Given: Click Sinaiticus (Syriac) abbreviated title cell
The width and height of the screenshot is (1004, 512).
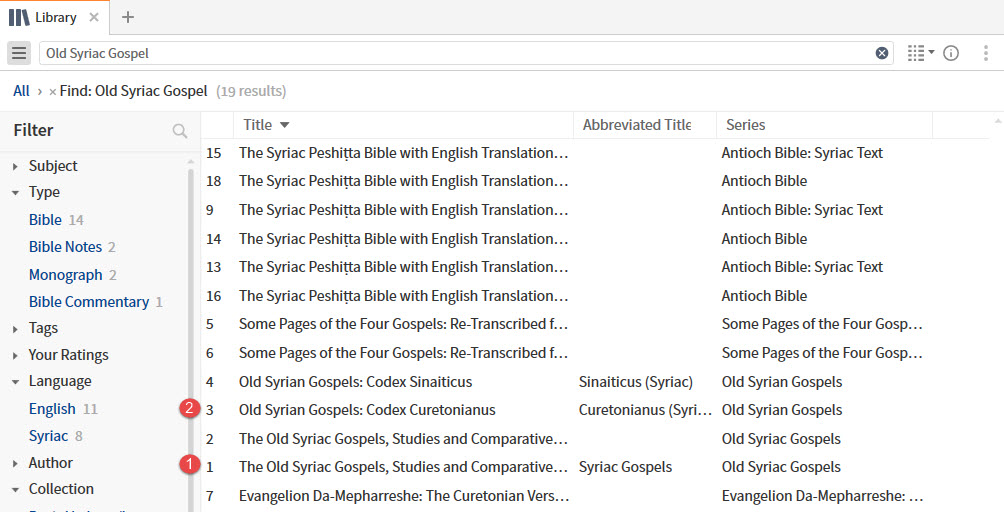Looking at the screenshot, I should point(636,382).
